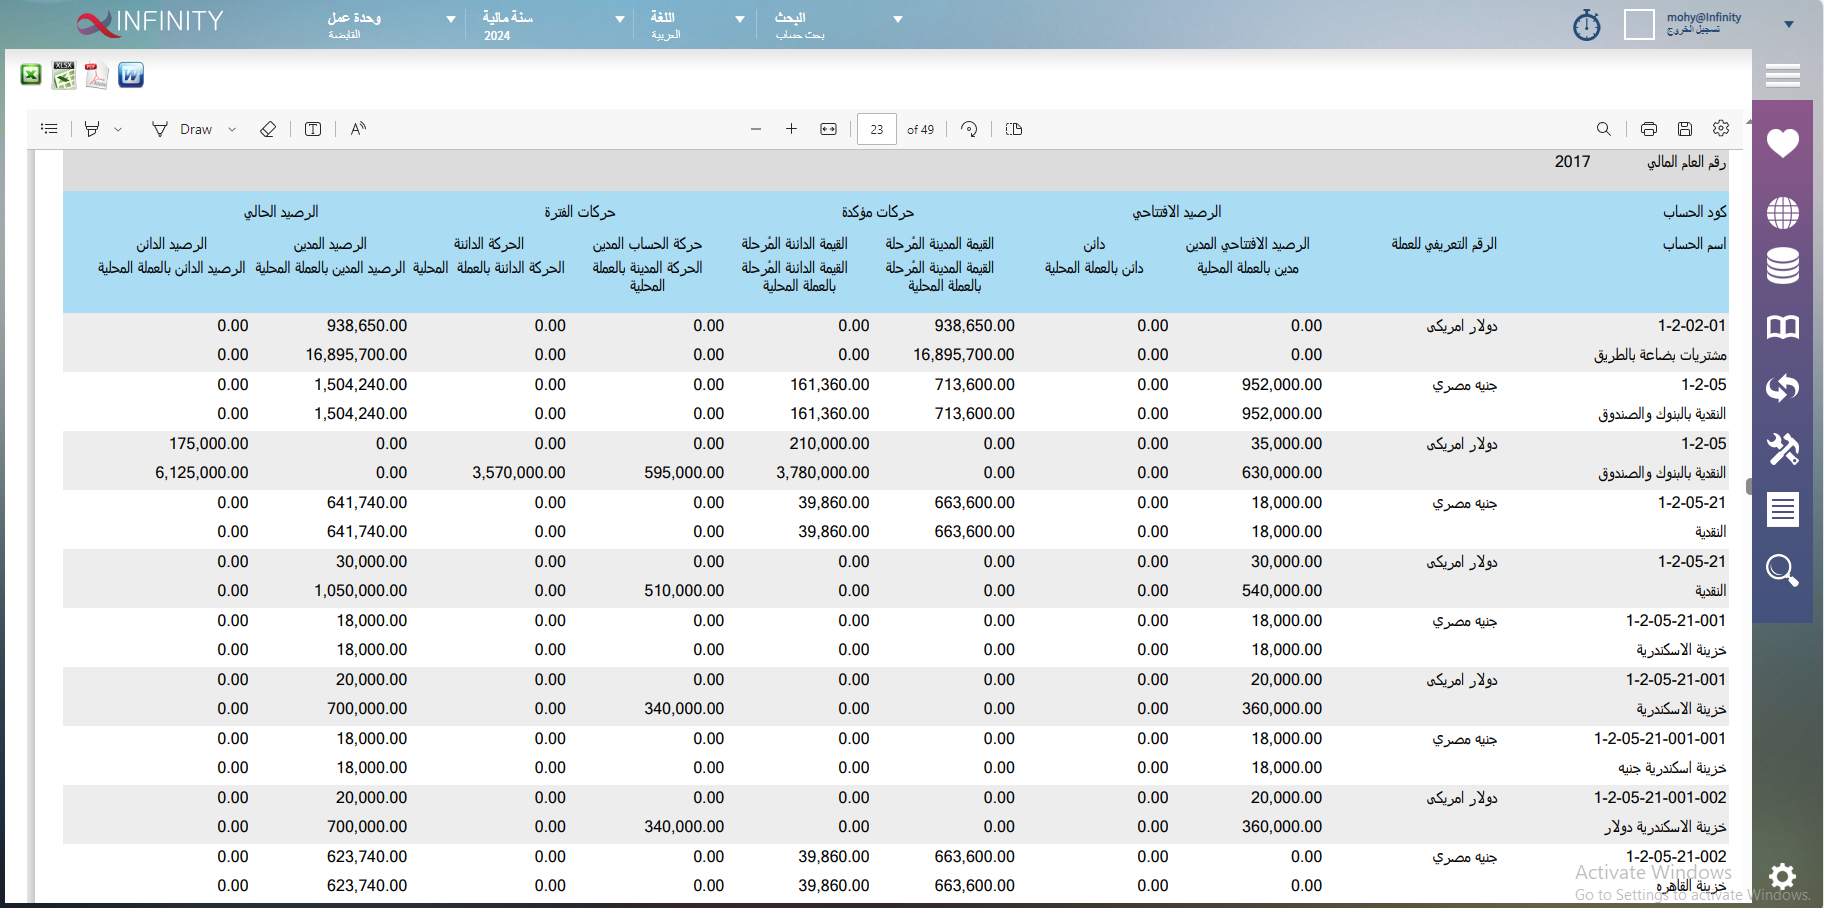Open the document list sidebar icon
The image size is (1824, 908).
(x=1783, y=509)
